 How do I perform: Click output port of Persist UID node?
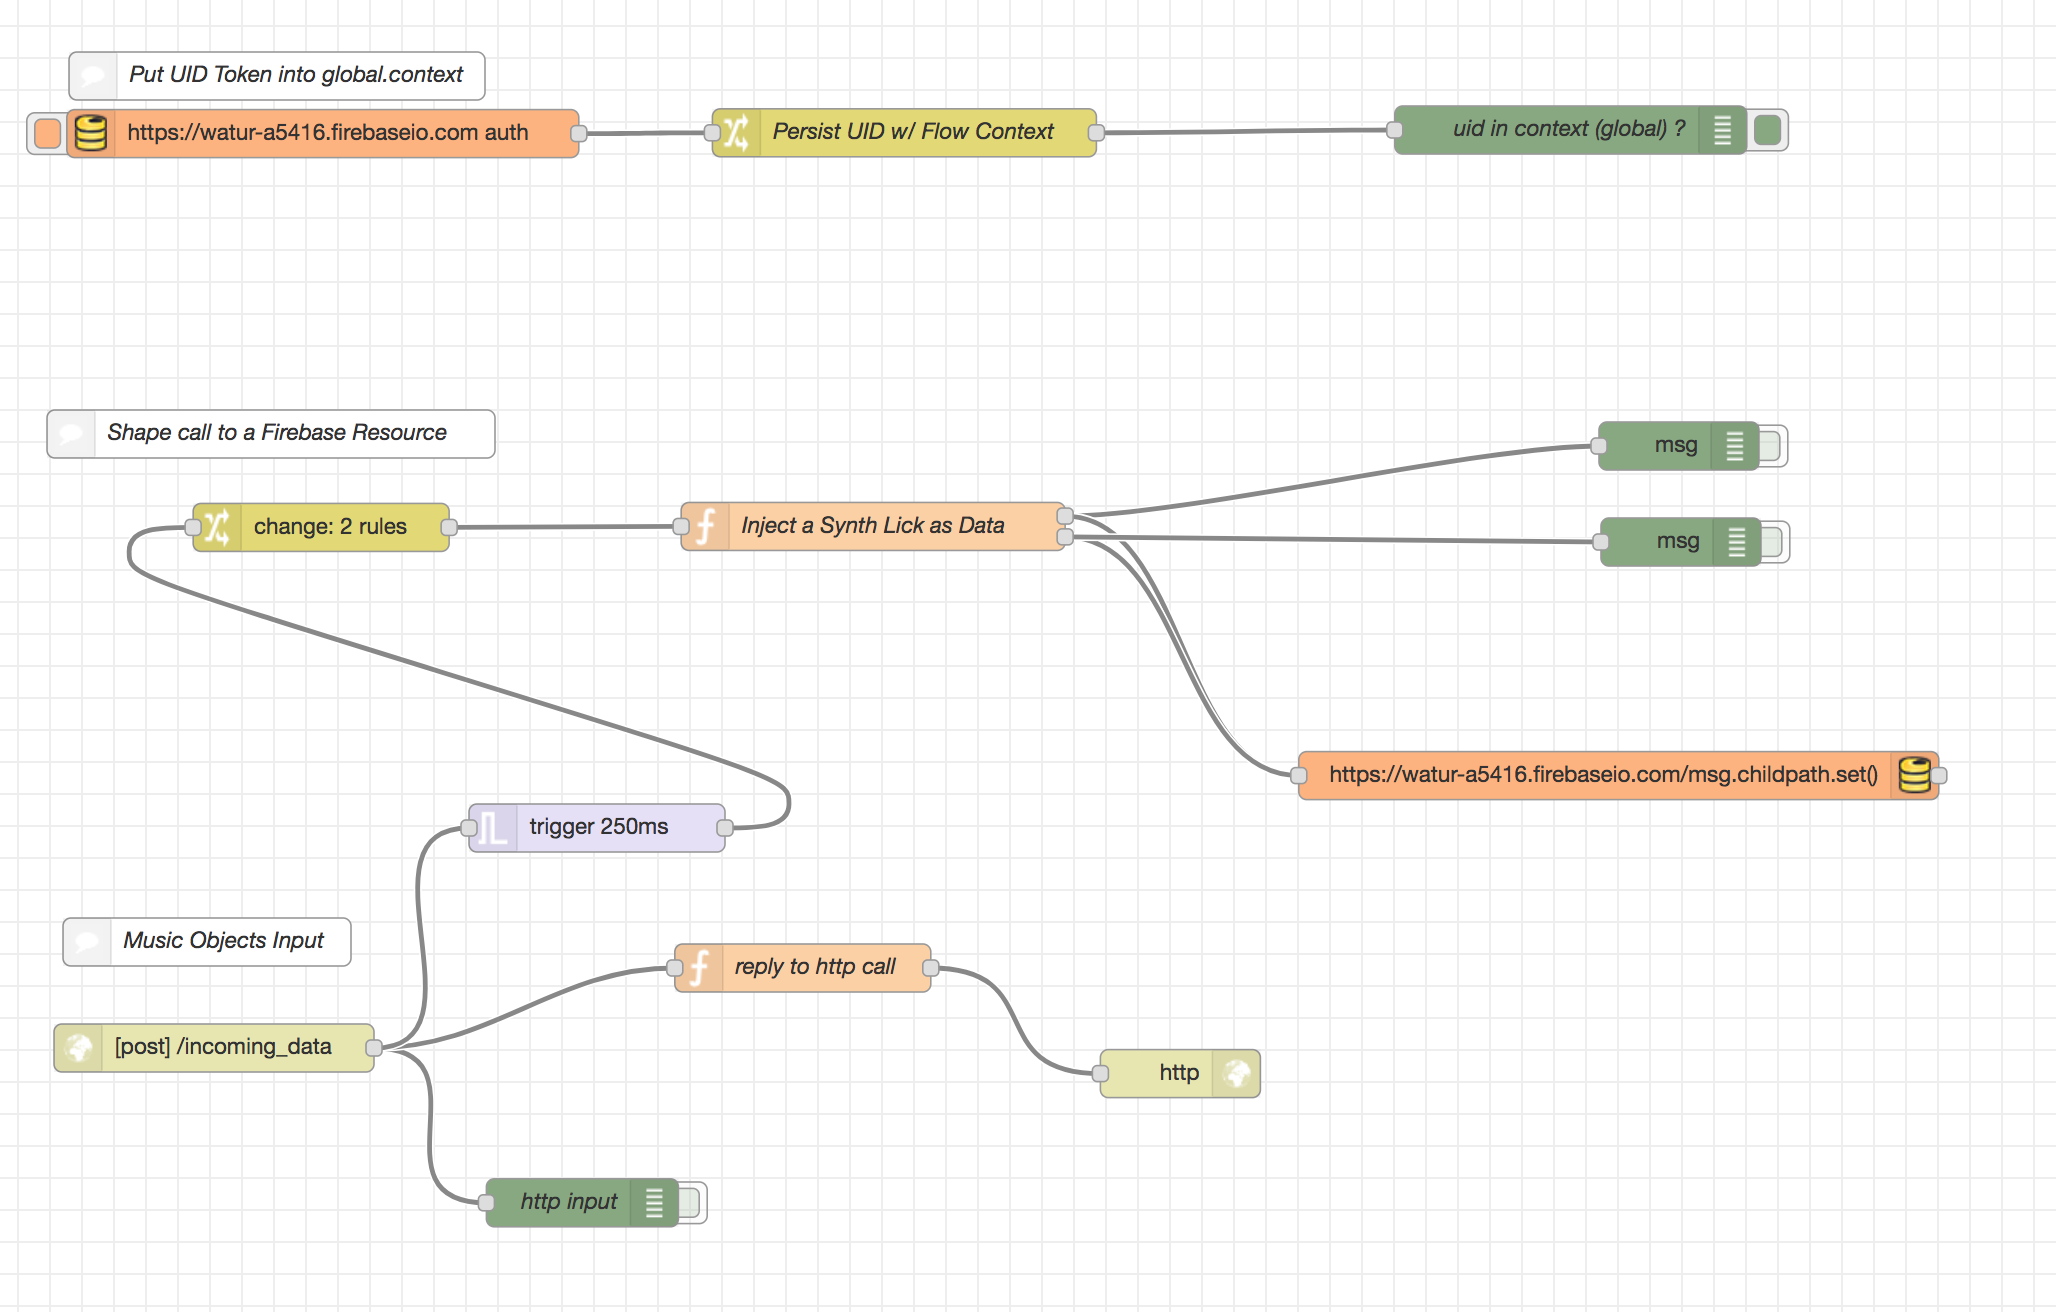1096,132
